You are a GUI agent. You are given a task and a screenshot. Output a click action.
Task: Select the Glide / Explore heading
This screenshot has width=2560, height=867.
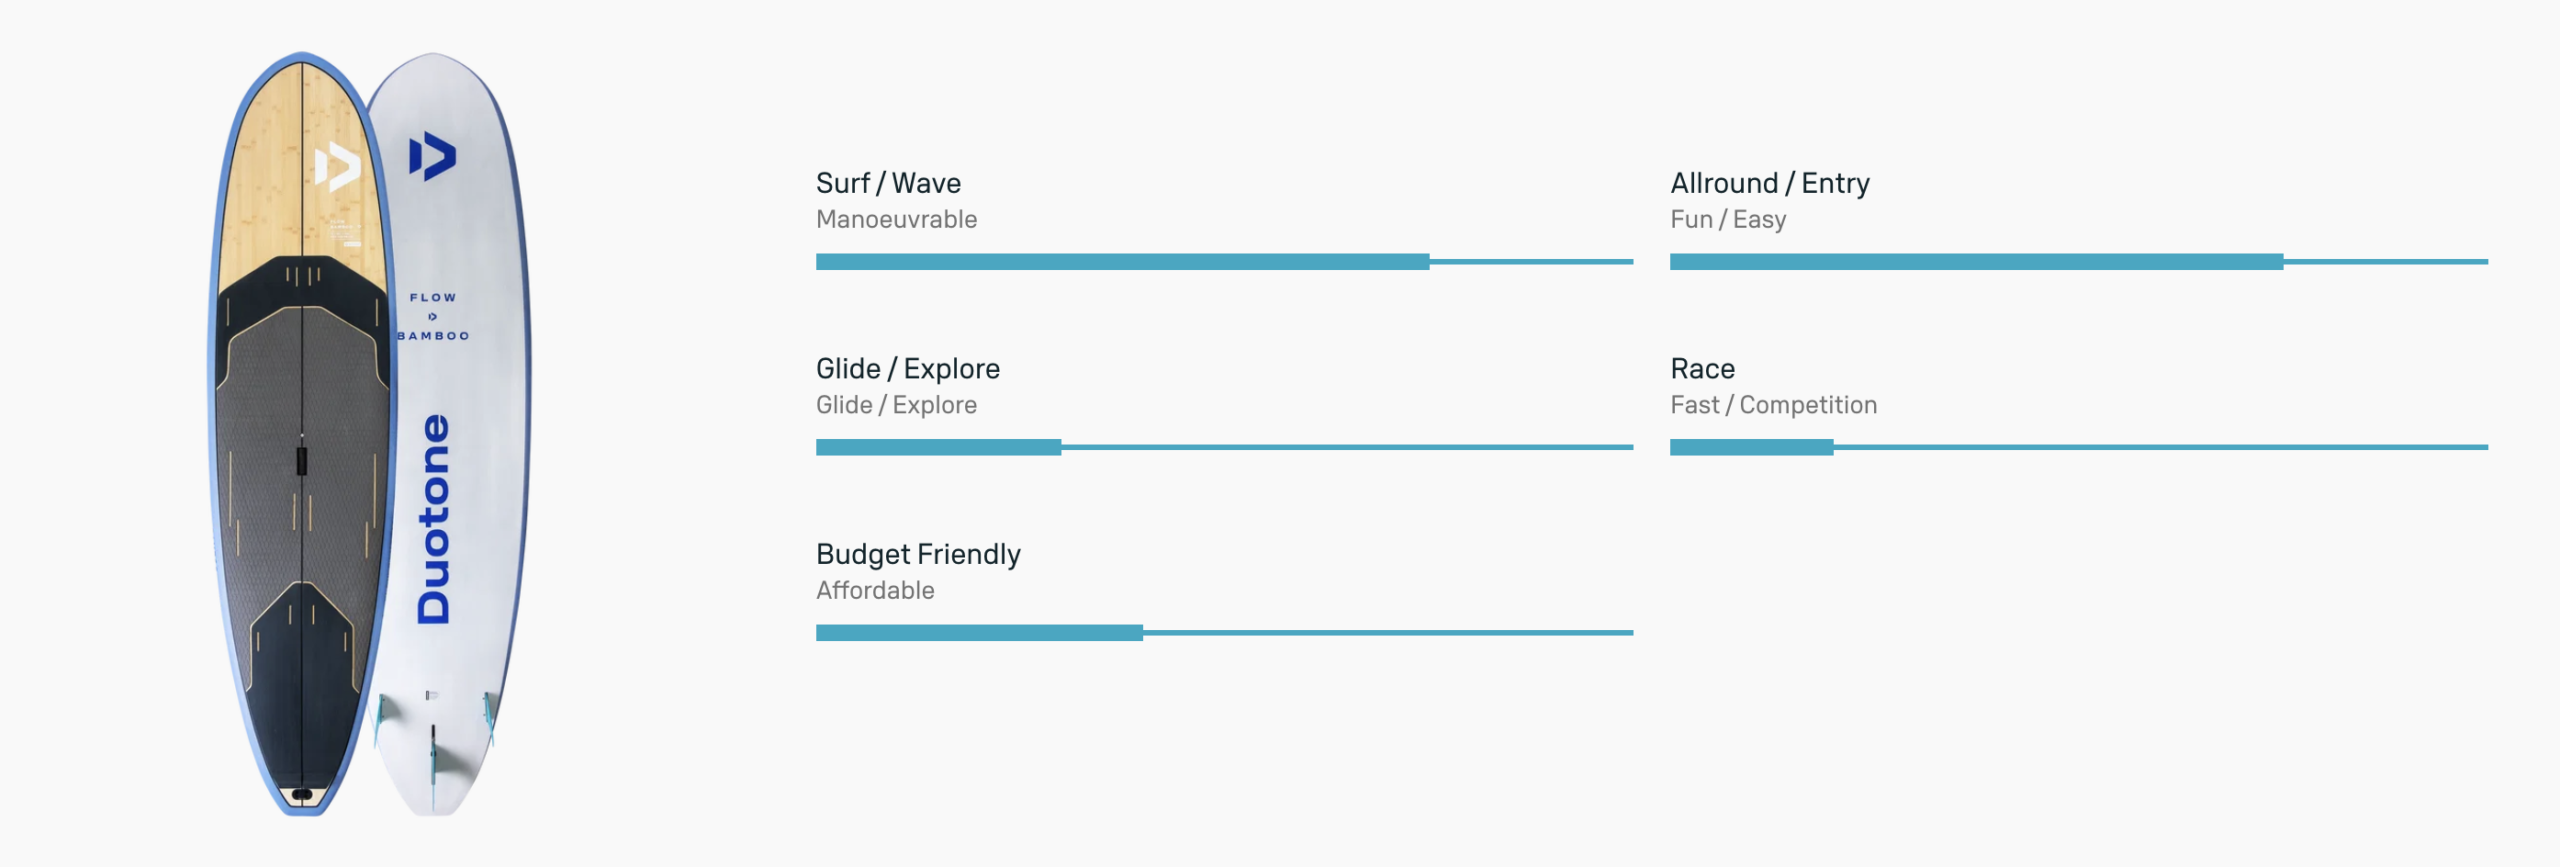point(908,369)
